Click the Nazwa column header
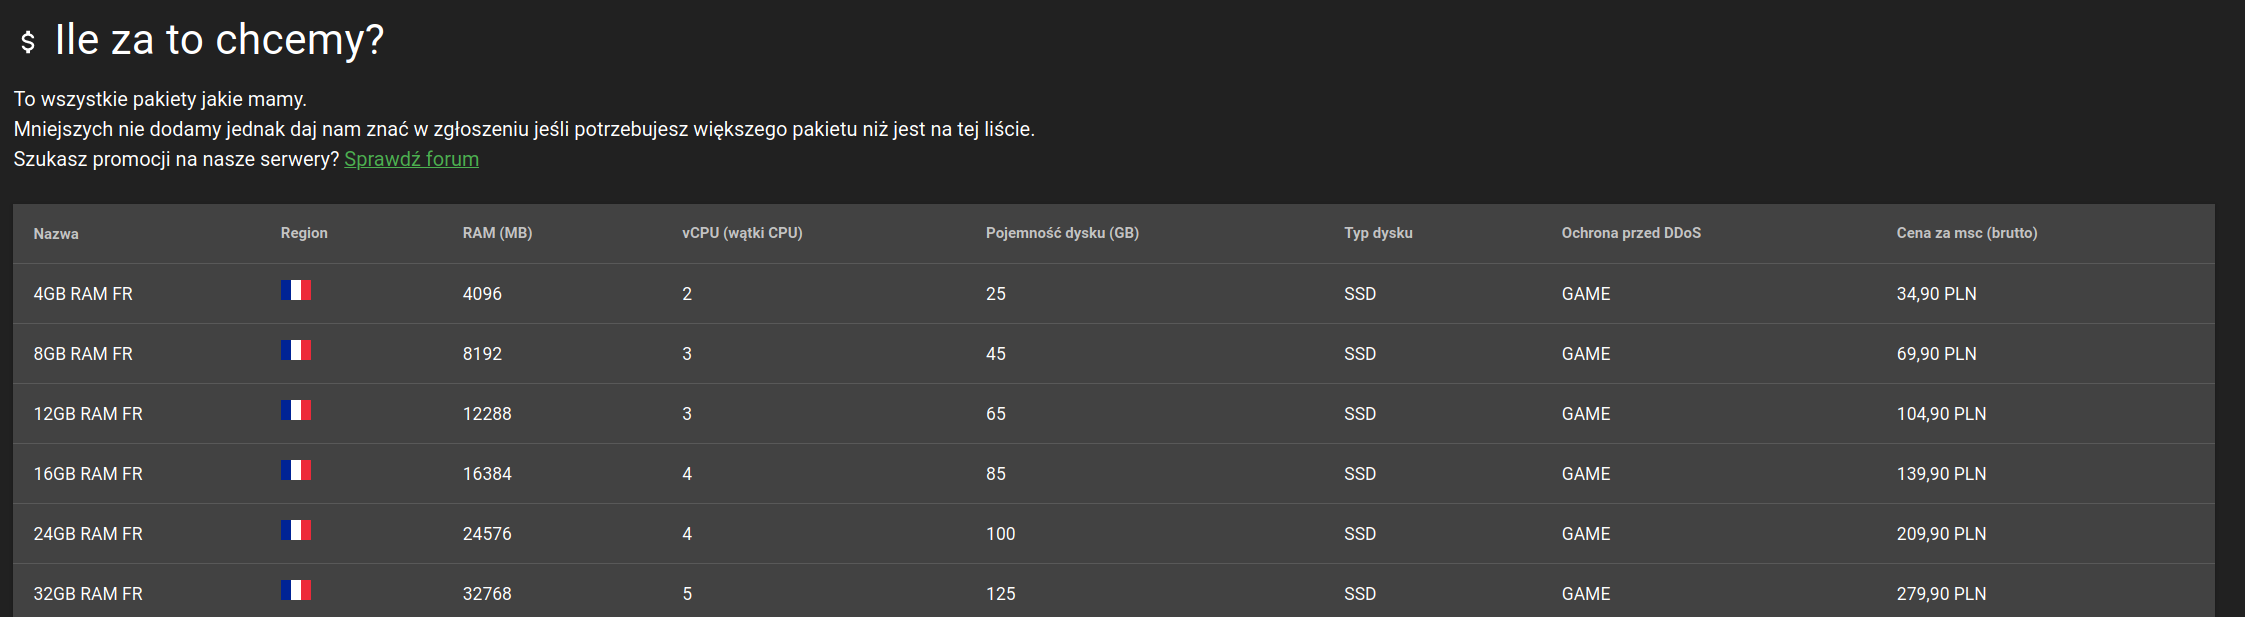The height and width of the screenshot is (617, 2245). pyautogui.click(x=56, y=234)
